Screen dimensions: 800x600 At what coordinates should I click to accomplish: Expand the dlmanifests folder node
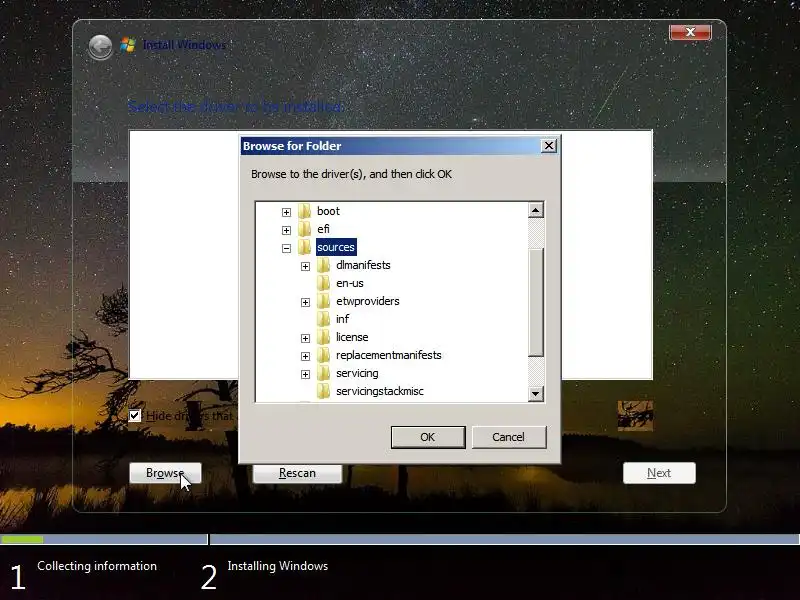coord(305,266)
